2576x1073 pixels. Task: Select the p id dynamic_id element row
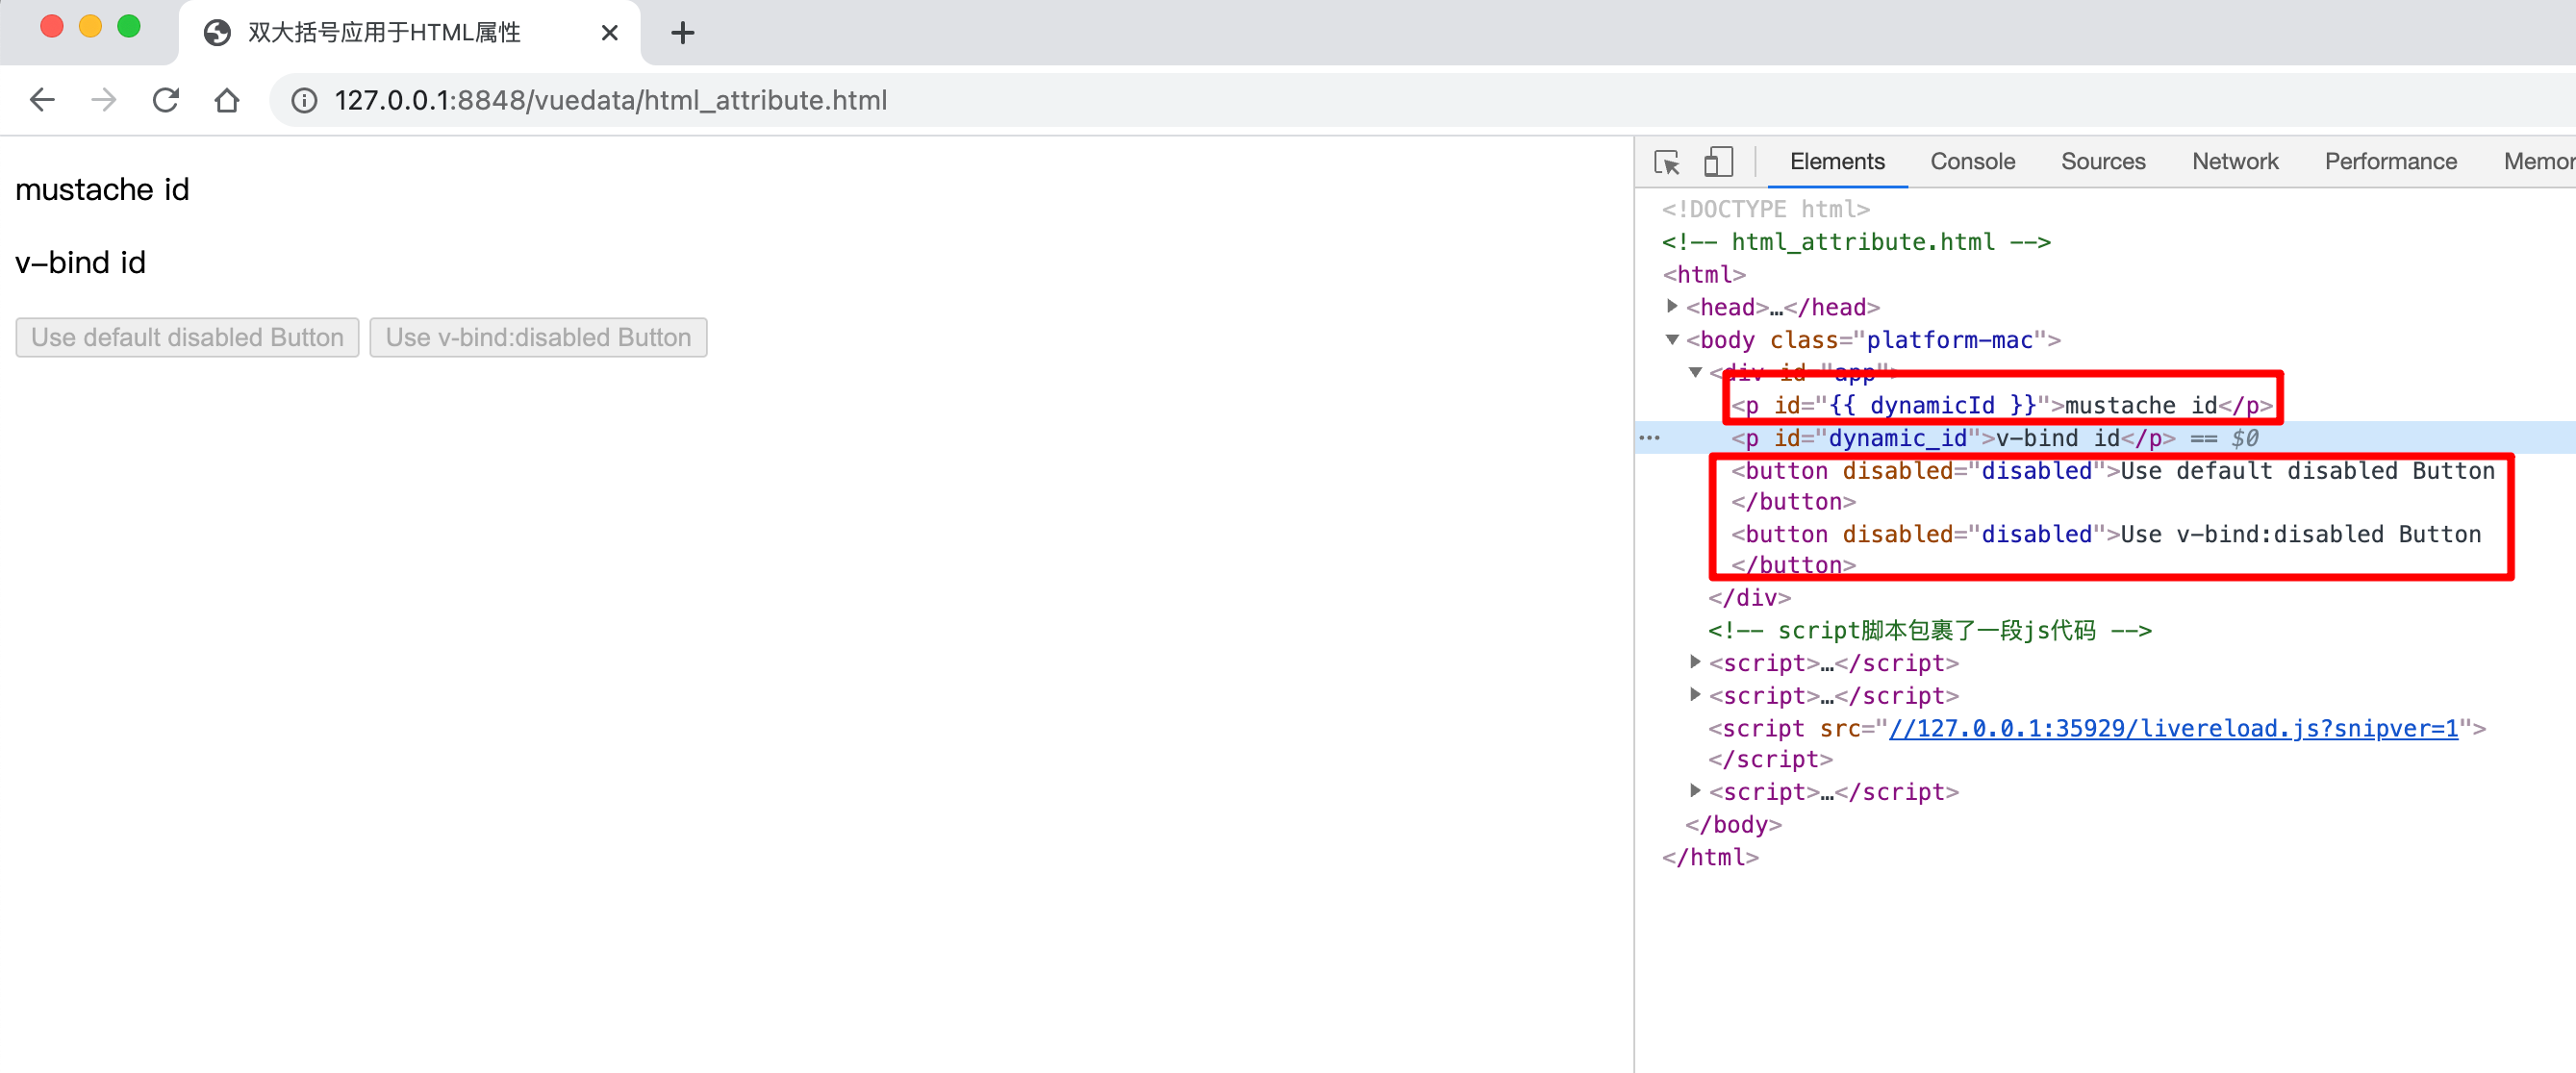pos(2105,438)
